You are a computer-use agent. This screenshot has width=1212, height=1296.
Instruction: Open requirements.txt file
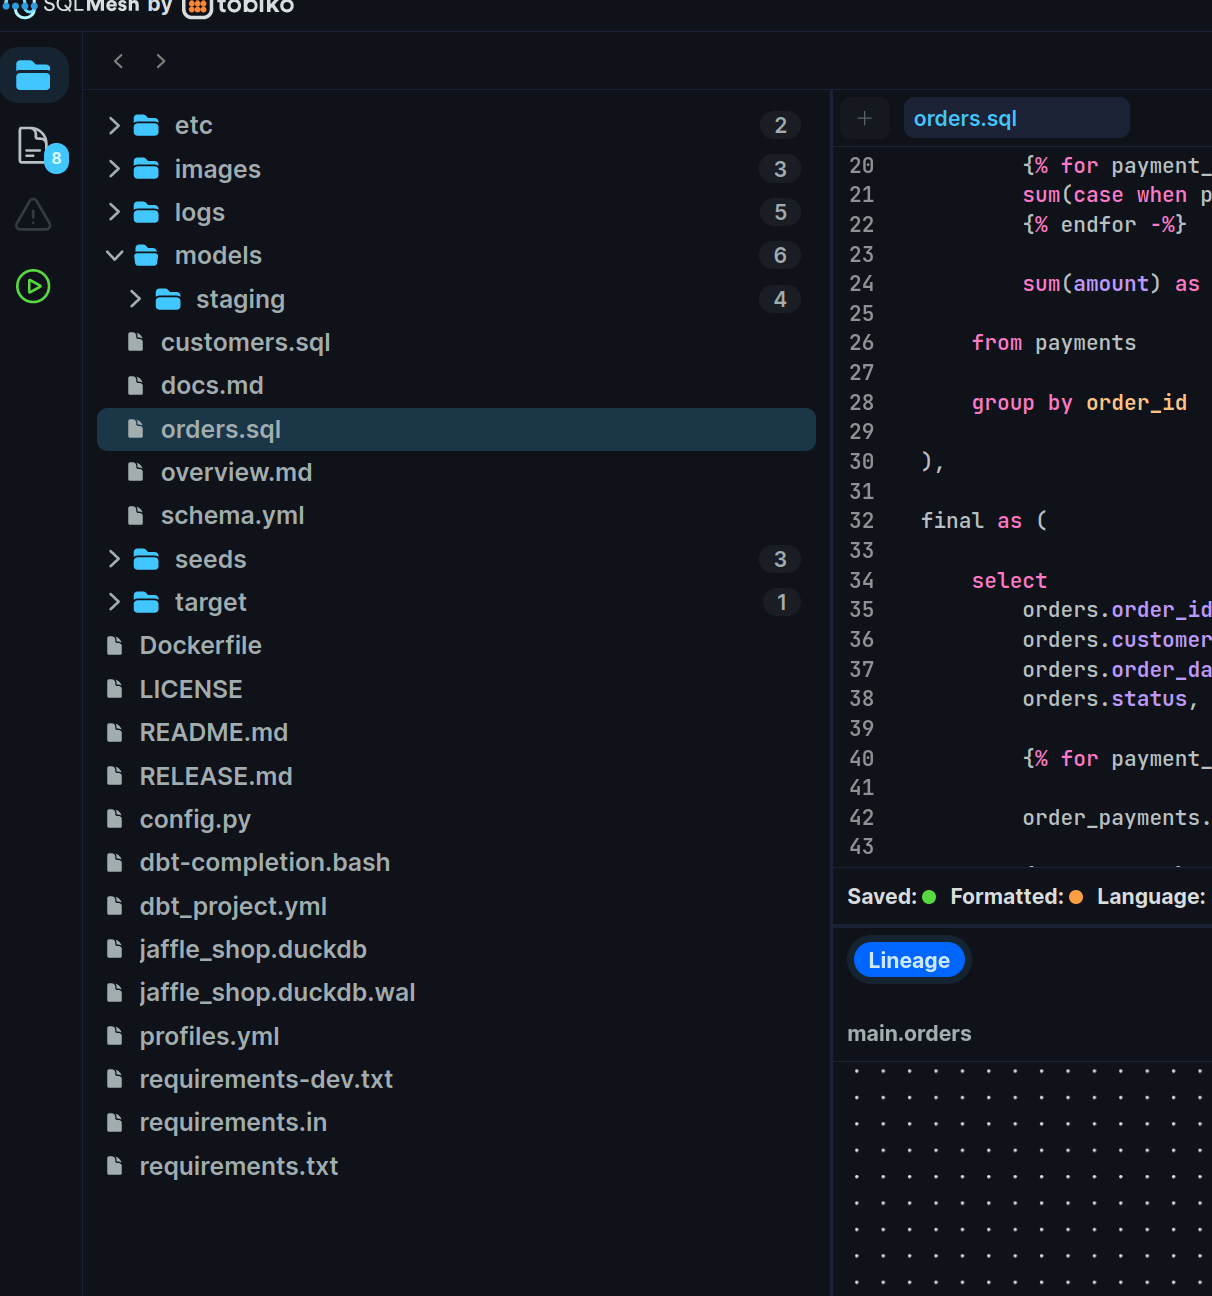click(x=239, y=1166)
